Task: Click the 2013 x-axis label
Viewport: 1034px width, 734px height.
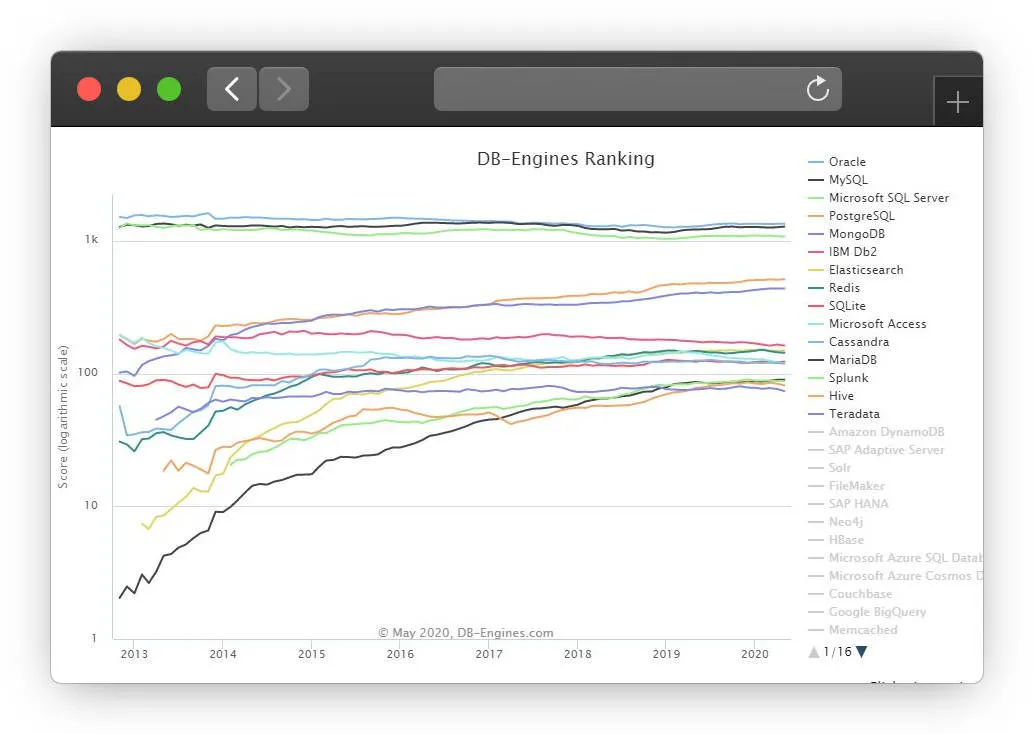Action: coord(135,654)
